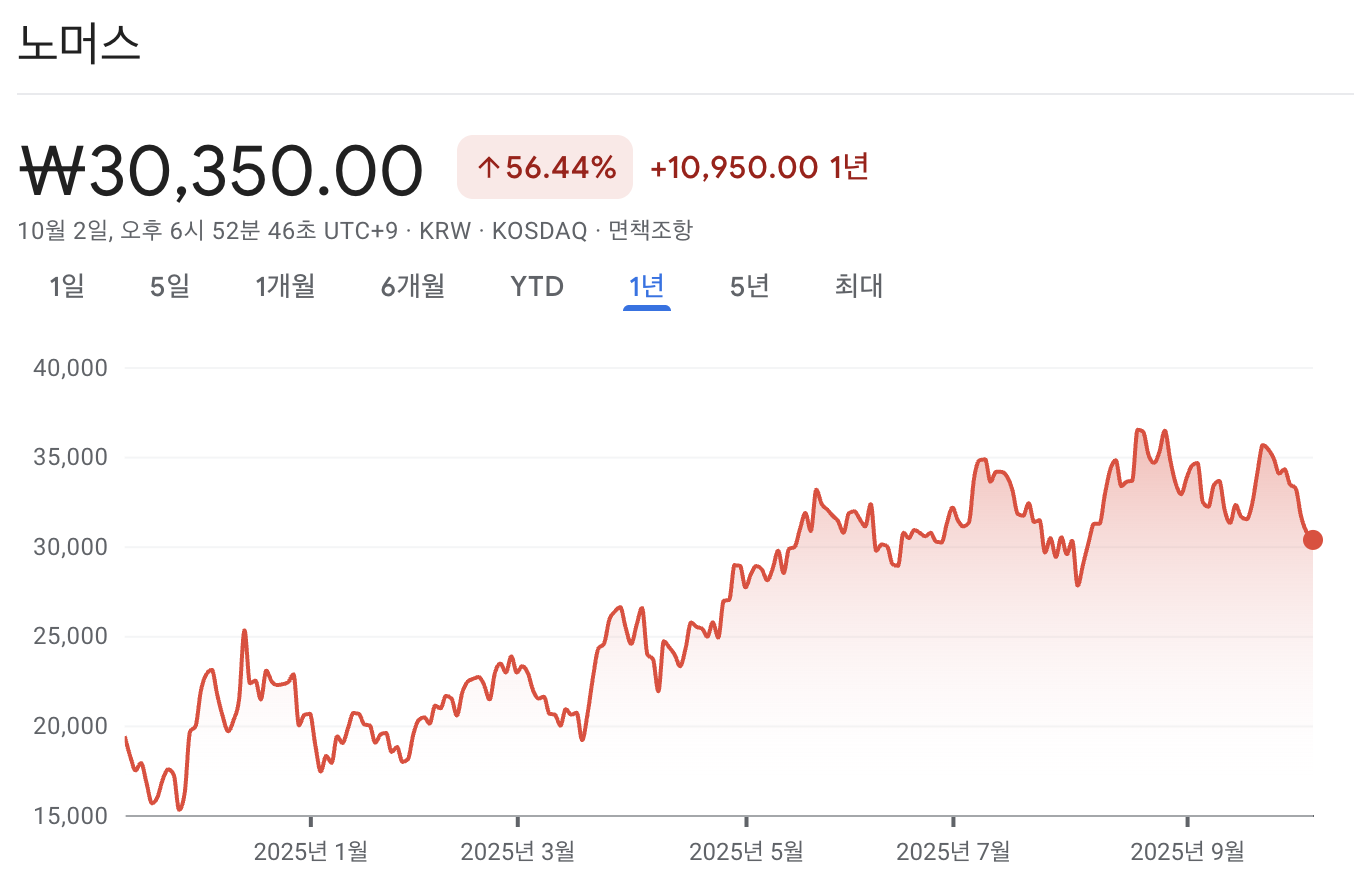
Task: Click the ₩30,350.00 stock price
Action: click(x=222, y=167)
